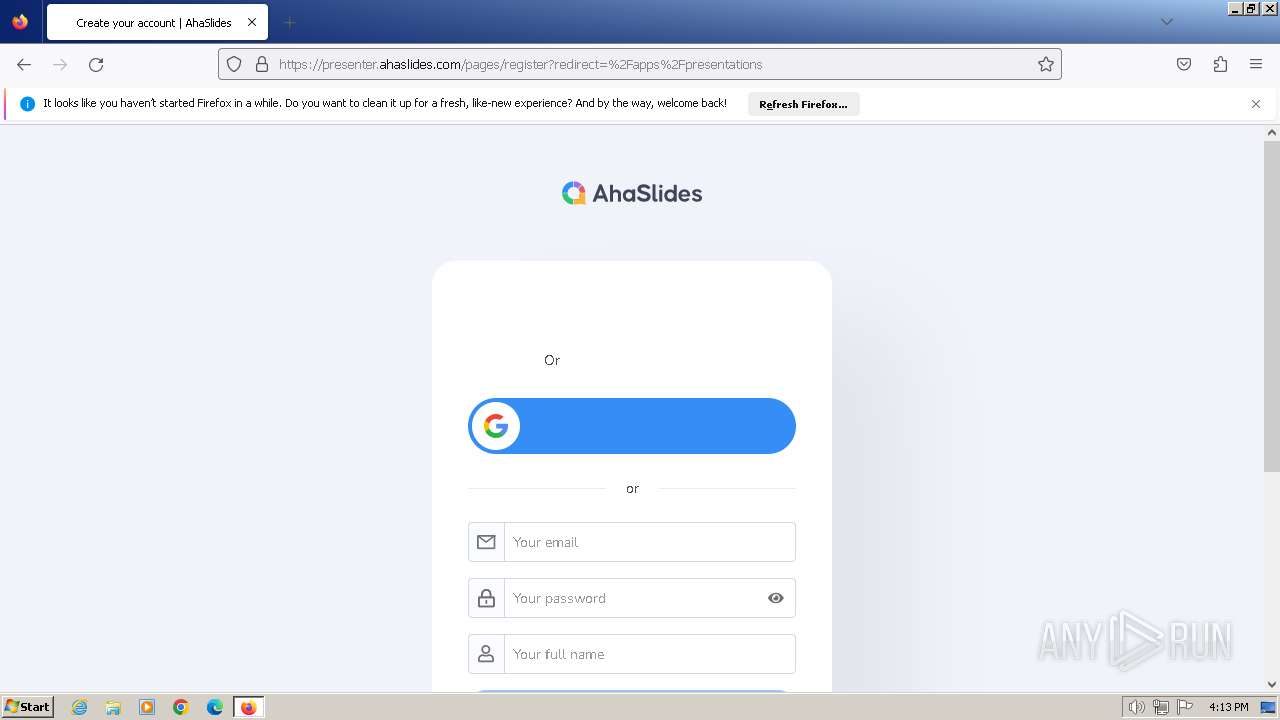The height and width of the screenshot is (720, 1280).
Task: Click the Firefox taskbar button
Action: click(x=248, y=707)
